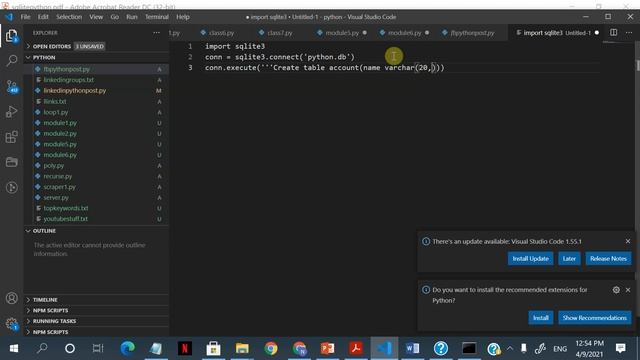
Task: Open the Explorer view in activity bar
Action: tap(11, 36)
